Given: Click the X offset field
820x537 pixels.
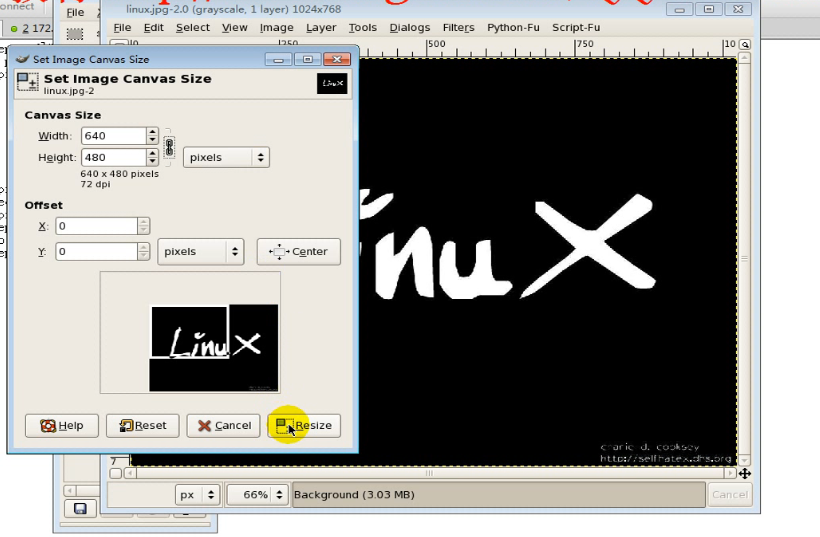Looking at the screenshot, I should point(96,226).
